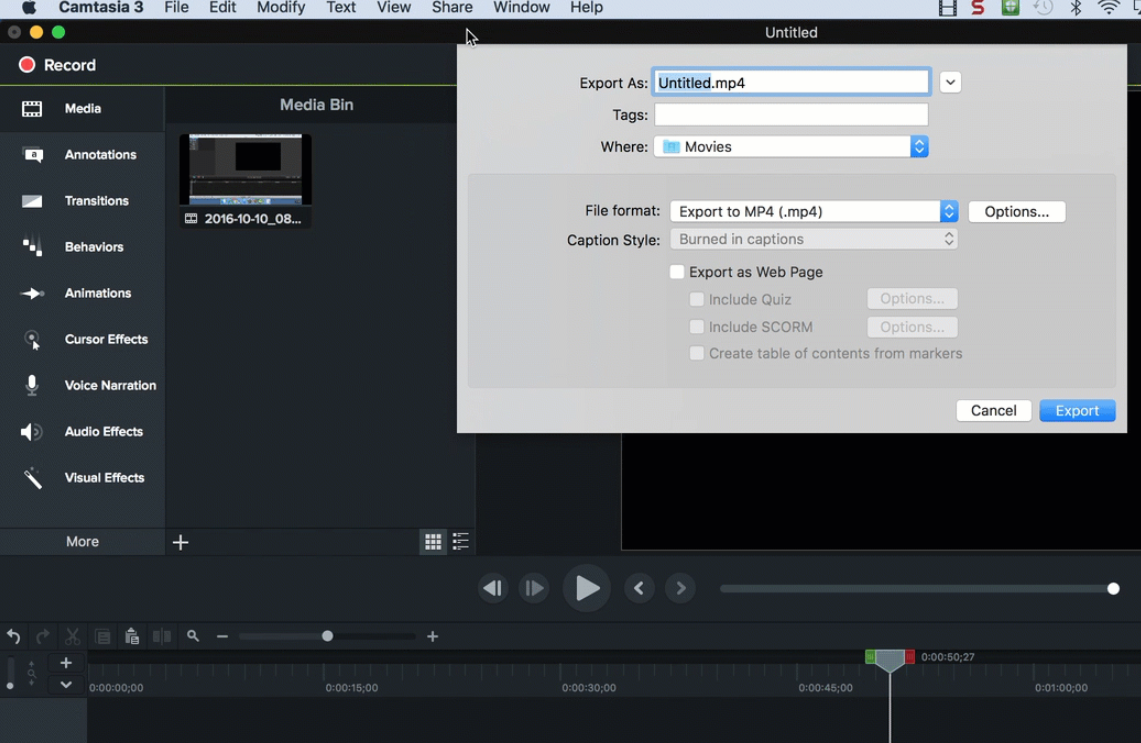The image size is (1141, 743).
Task: Click the green playhead in-point handle
Action: 870,656
